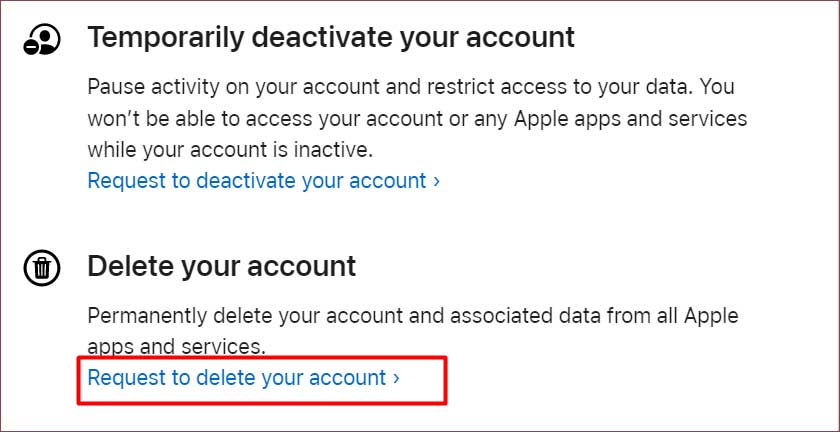
Task: Click the line starting with Pause activity
Action: pos(411,86)
